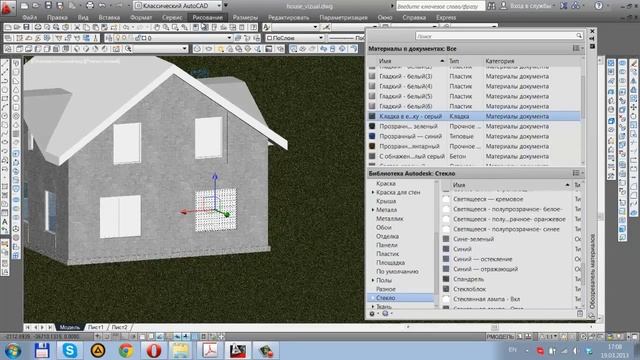The height and width of the screenshot is (360, 640).
Task: Expand the Краска для стен category
Action: tap(373, 192)
